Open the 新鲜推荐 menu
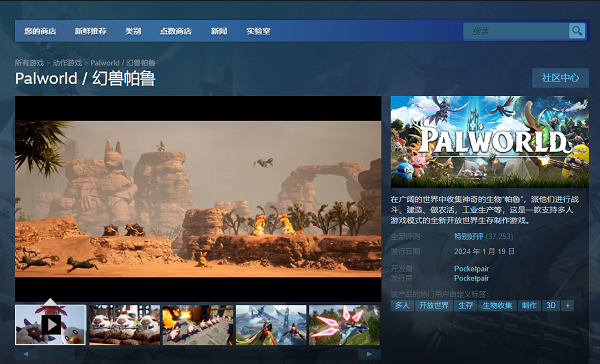The width and height of the screenshot is (600, 364). click(90, 31)
